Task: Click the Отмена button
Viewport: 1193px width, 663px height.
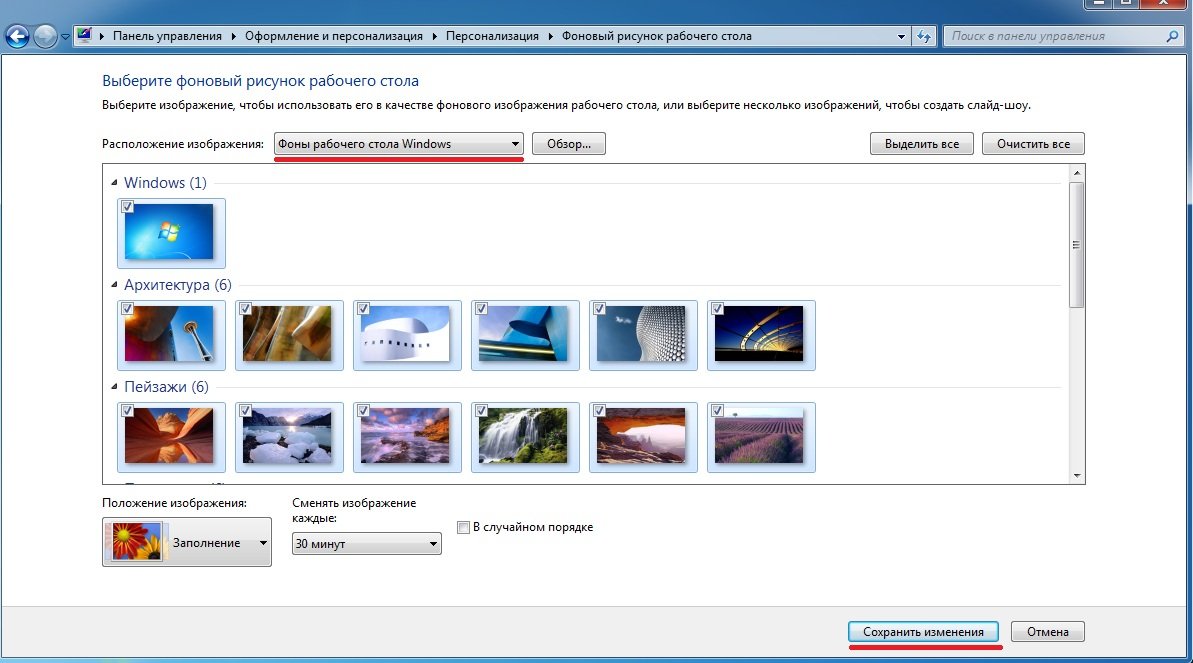Action: (1047, 632)
